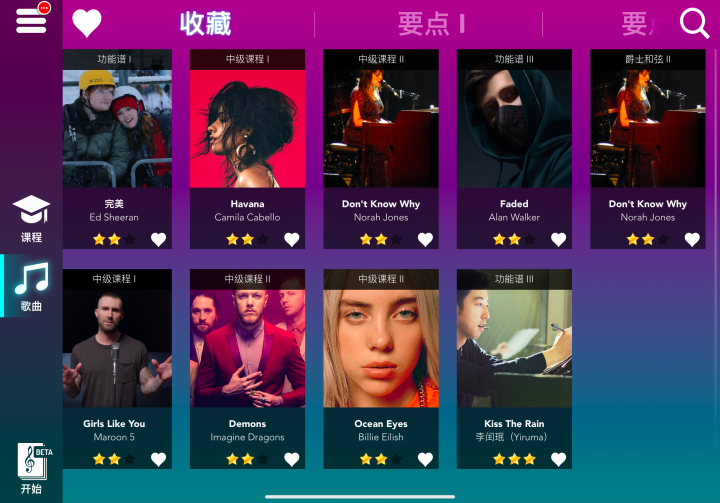This screenshot has height=503, width=720.
Task: Select the 收藏 favorites tab
Action: 206,24
